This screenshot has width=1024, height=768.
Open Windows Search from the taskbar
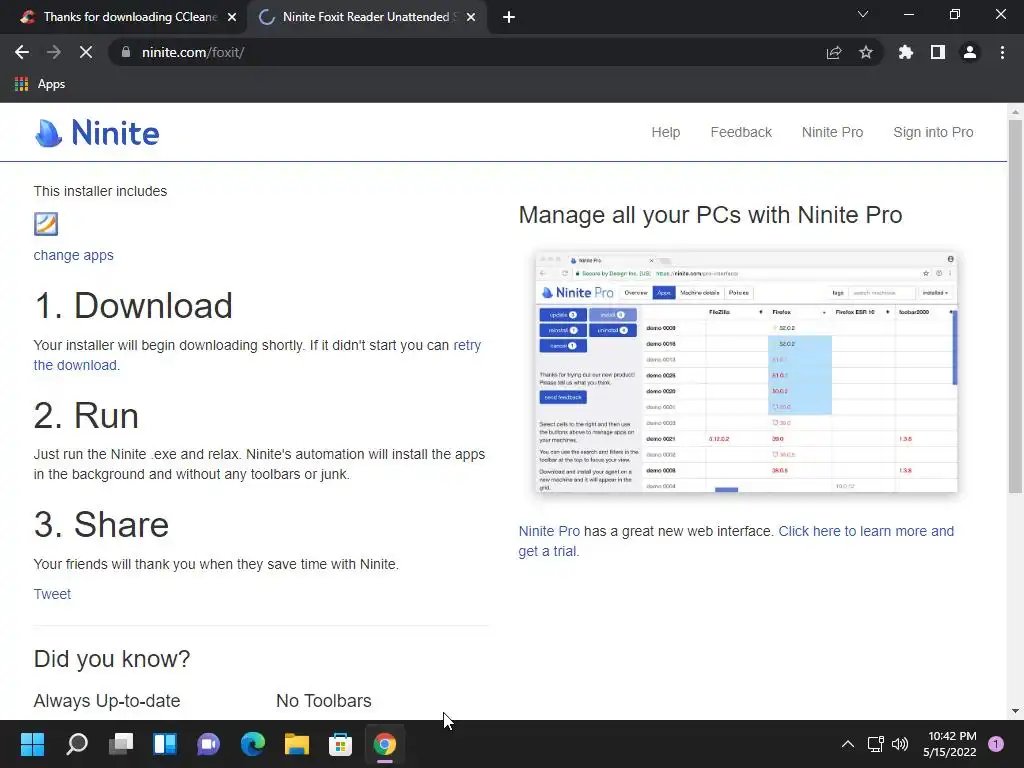pyautogui.click(x=76, y=744)
